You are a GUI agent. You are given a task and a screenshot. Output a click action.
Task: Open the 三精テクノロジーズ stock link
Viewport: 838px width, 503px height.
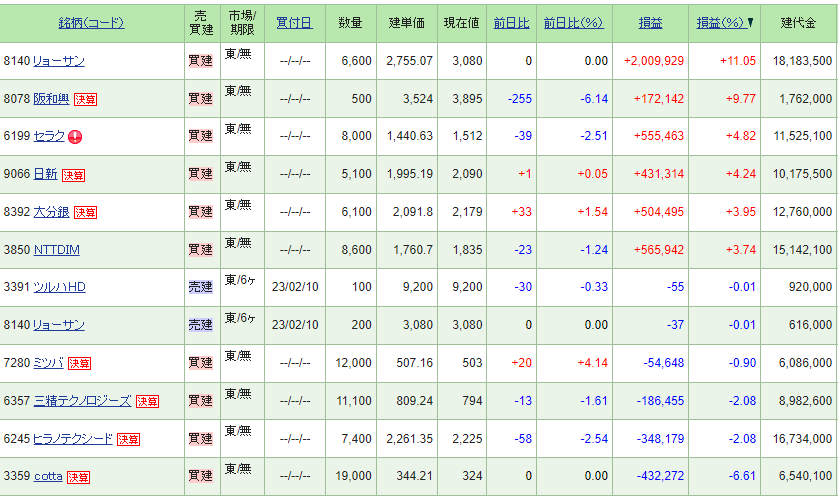coord(82,401)
